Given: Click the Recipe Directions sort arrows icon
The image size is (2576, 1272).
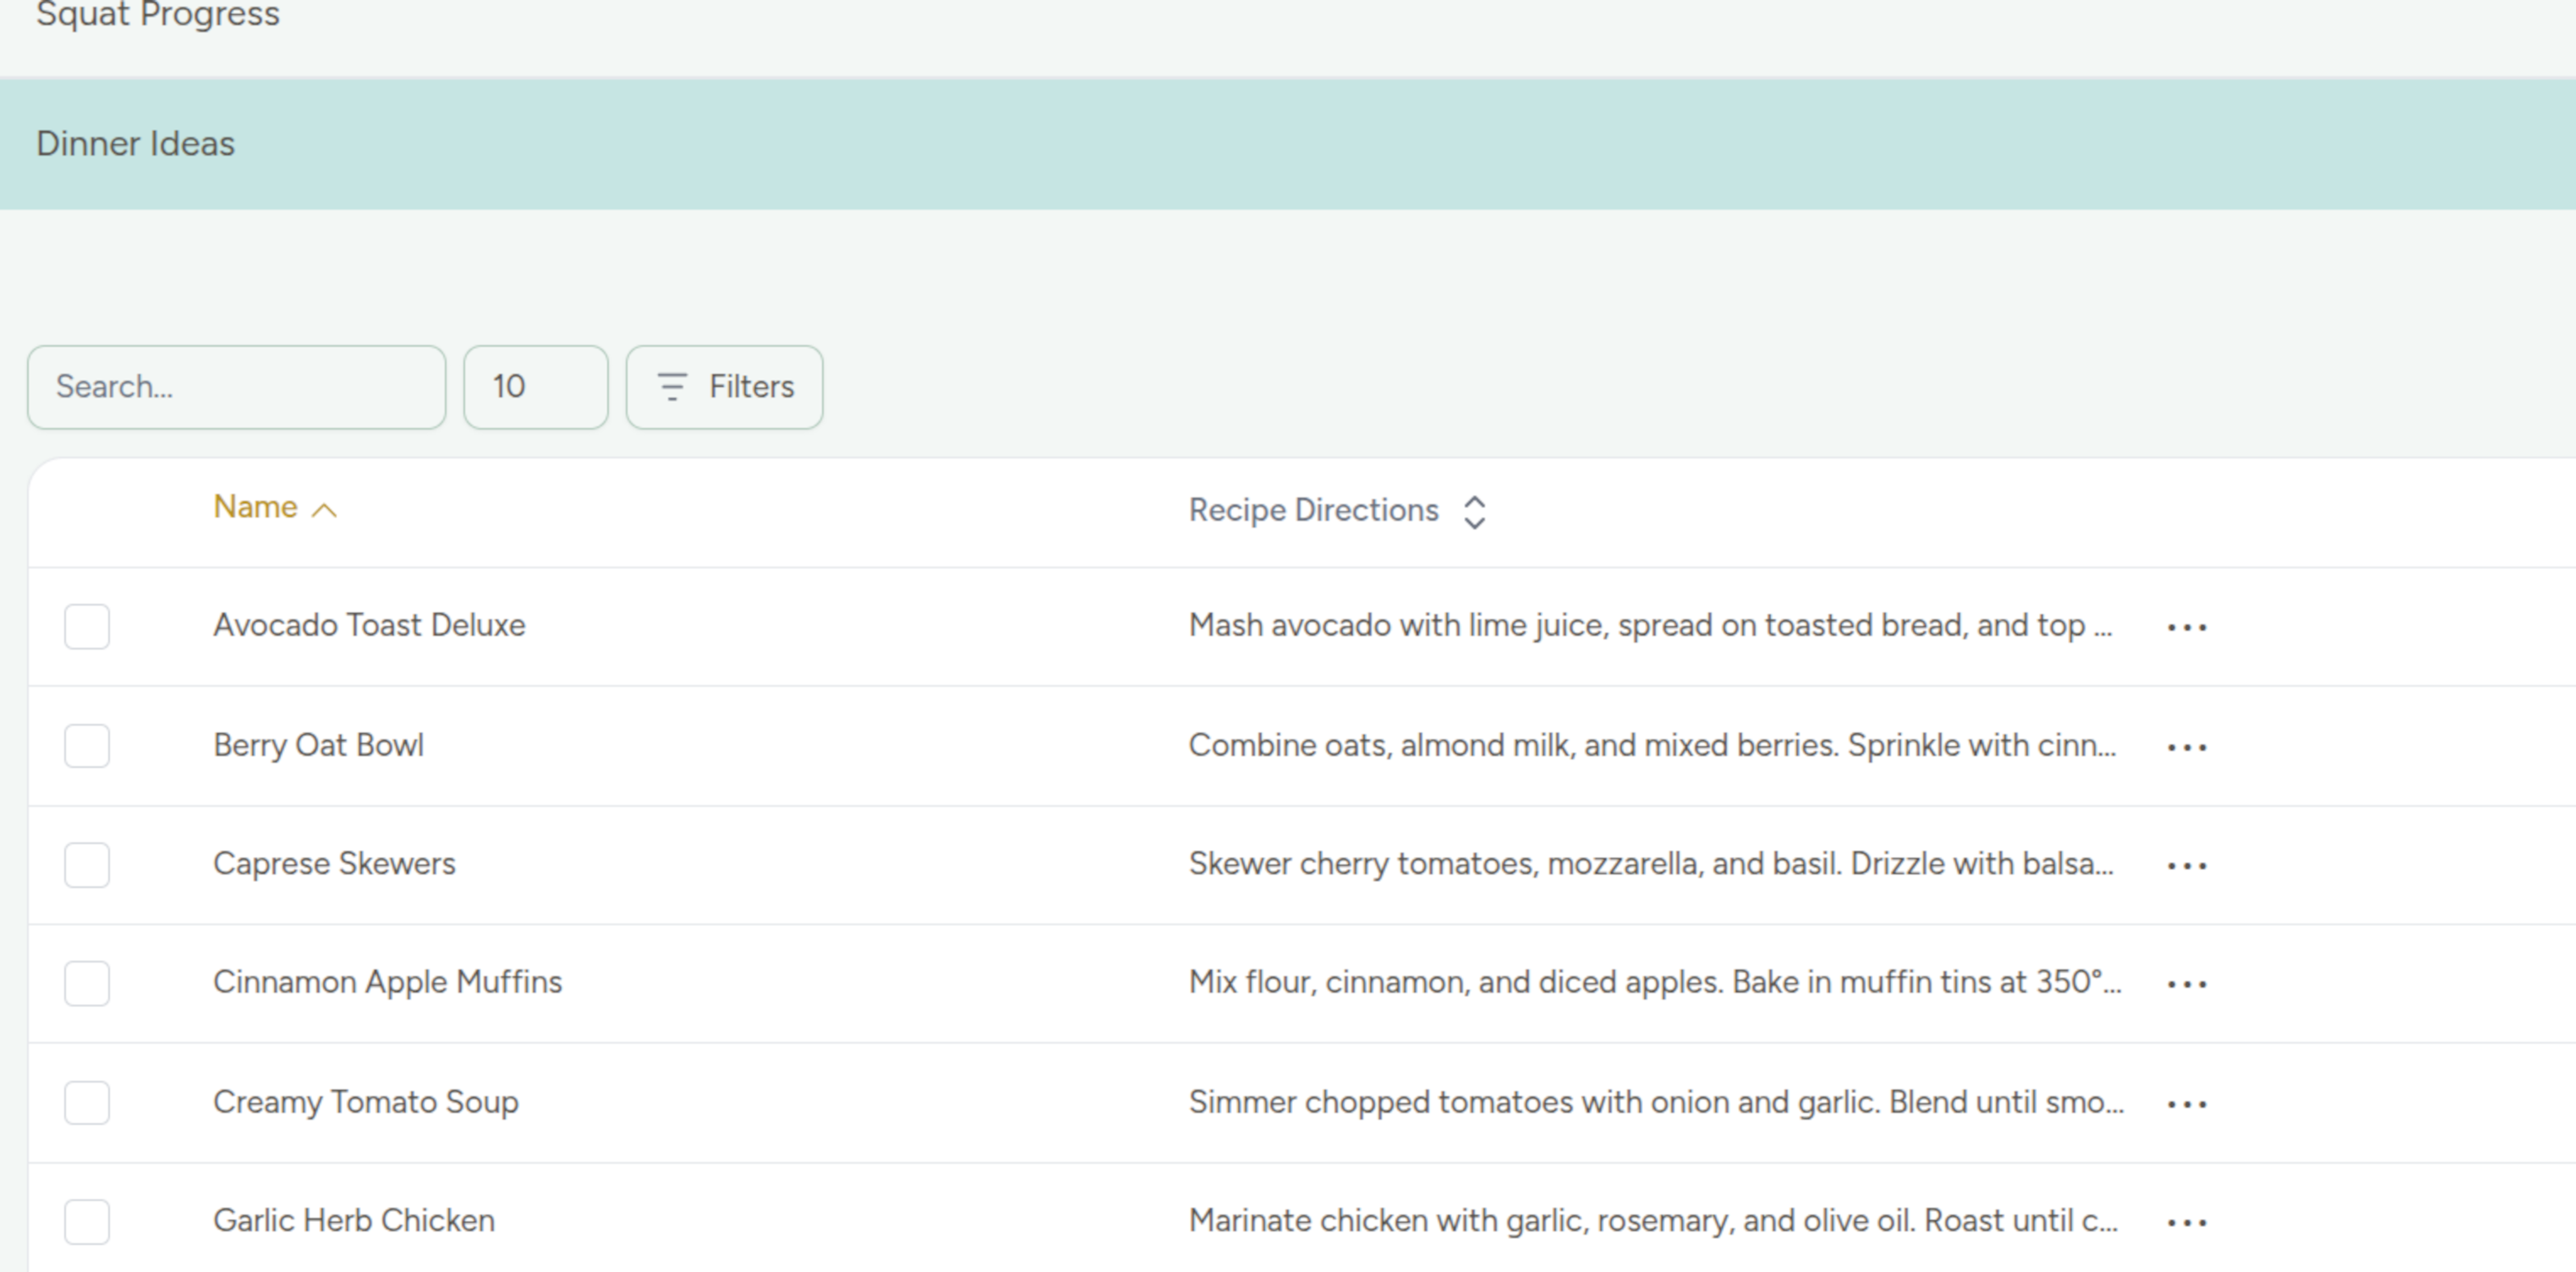Looking at the screenshot, I should [x=1474, y=512].
